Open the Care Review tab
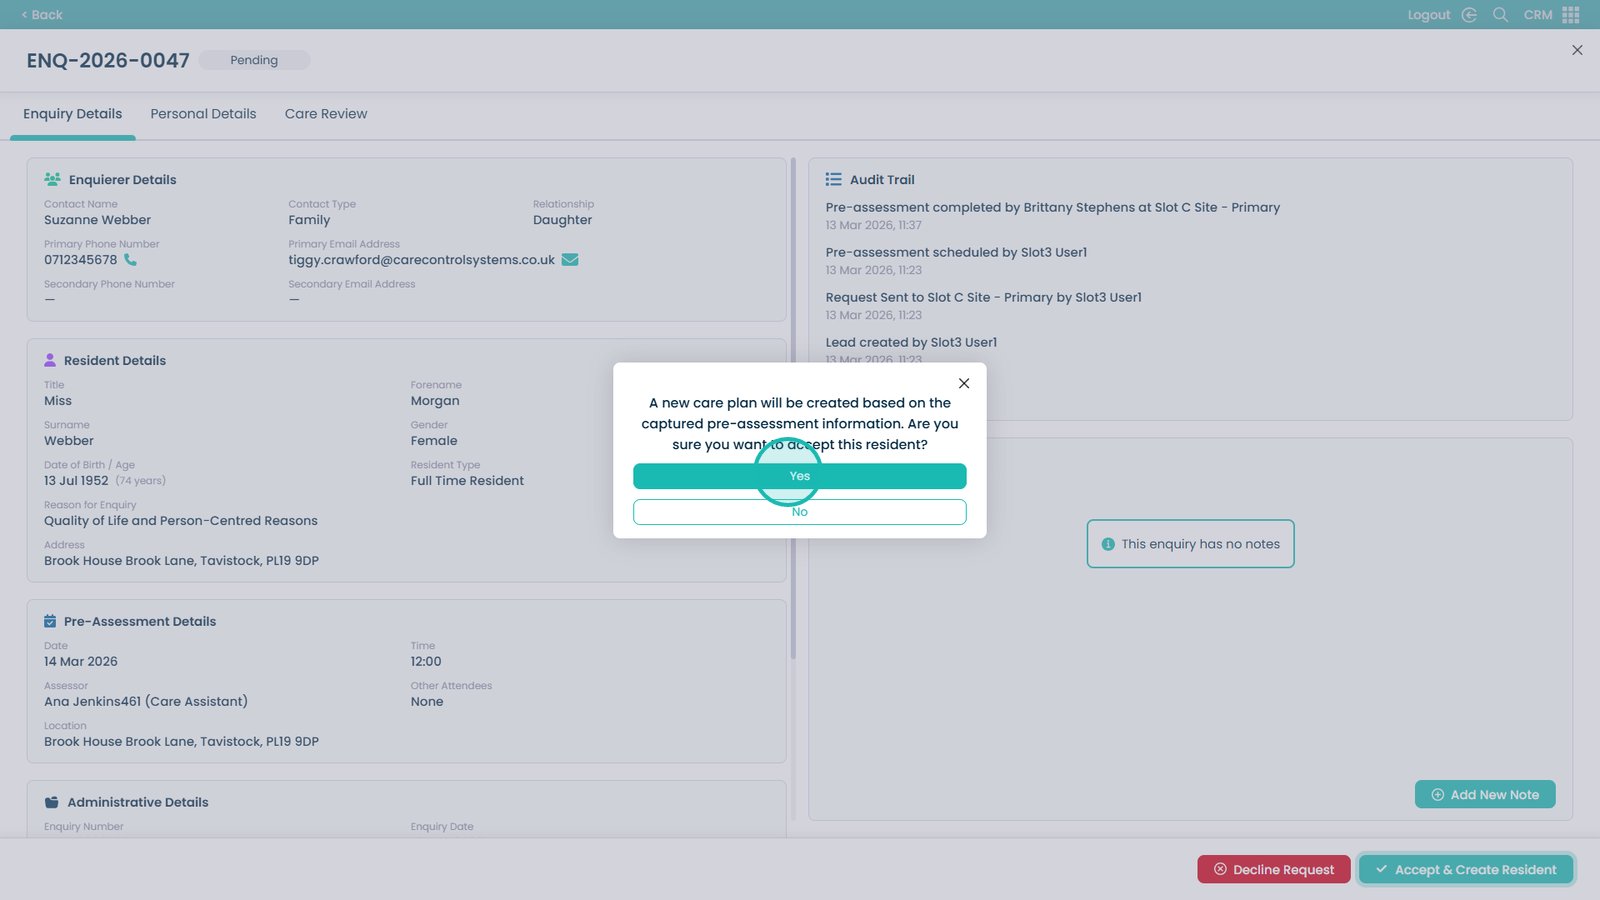The width and height of the screenshot is (1600, 900). (x=326, y=114)
